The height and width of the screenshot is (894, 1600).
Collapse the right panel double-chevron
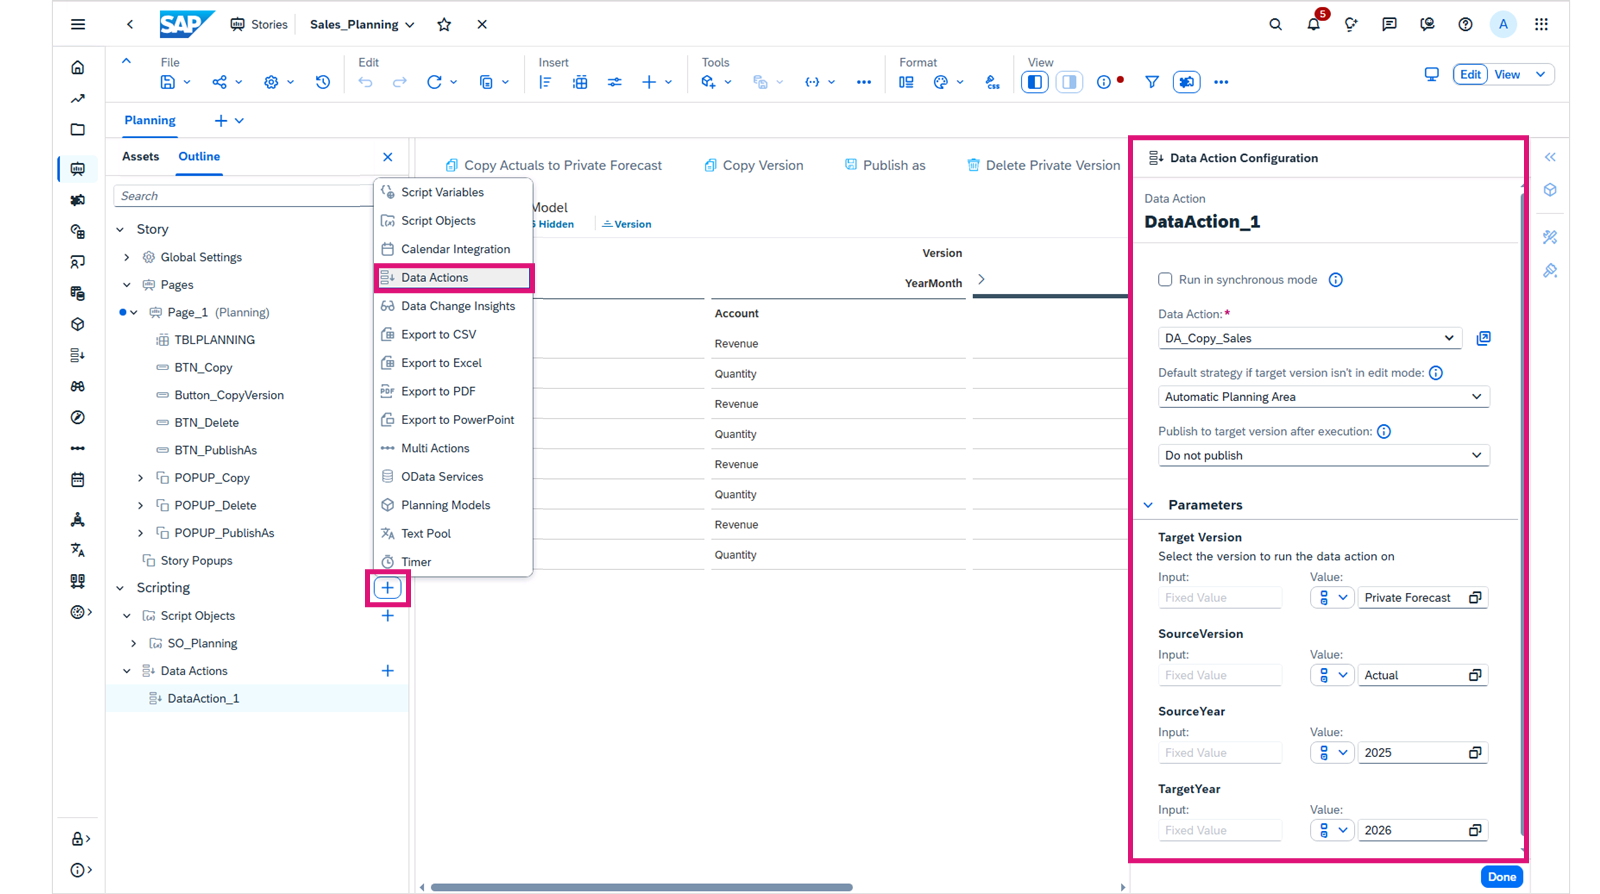click(1550, 157)
